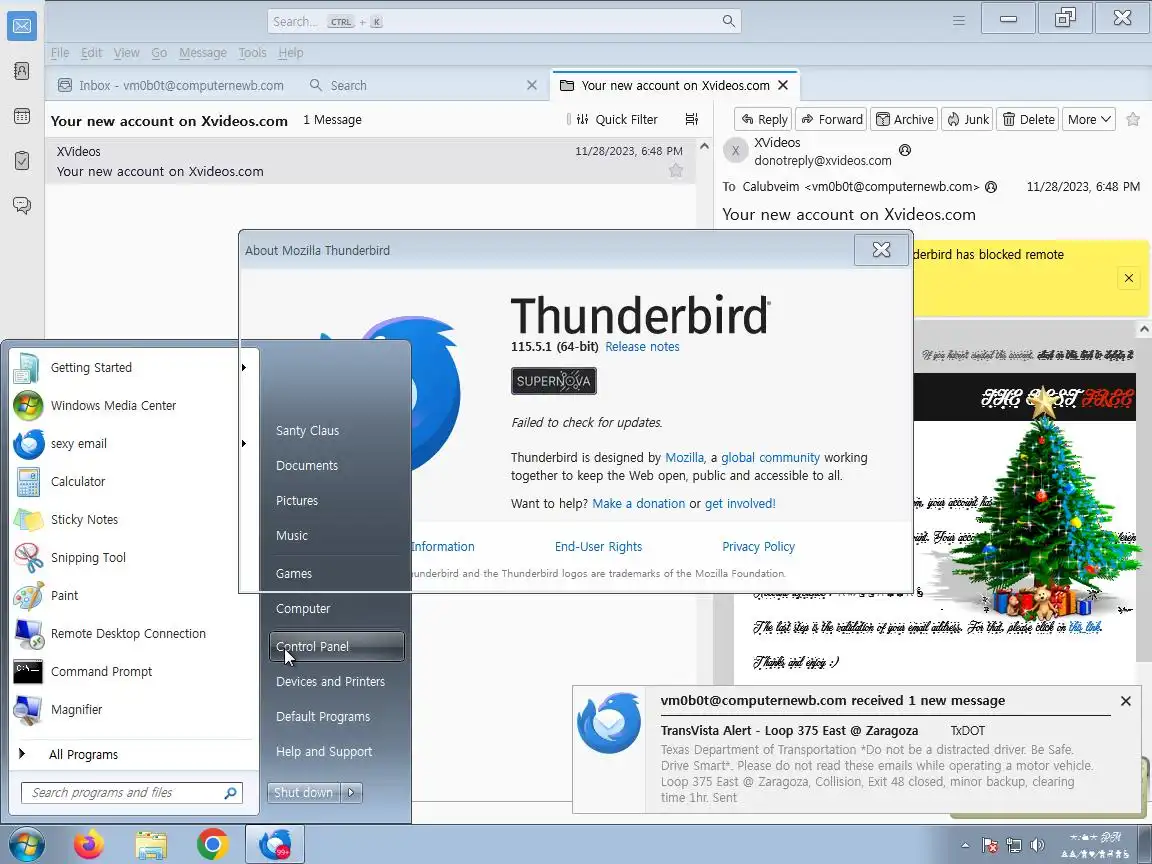
Task: Delete the open message
Action: click(x=1029, y=119)
